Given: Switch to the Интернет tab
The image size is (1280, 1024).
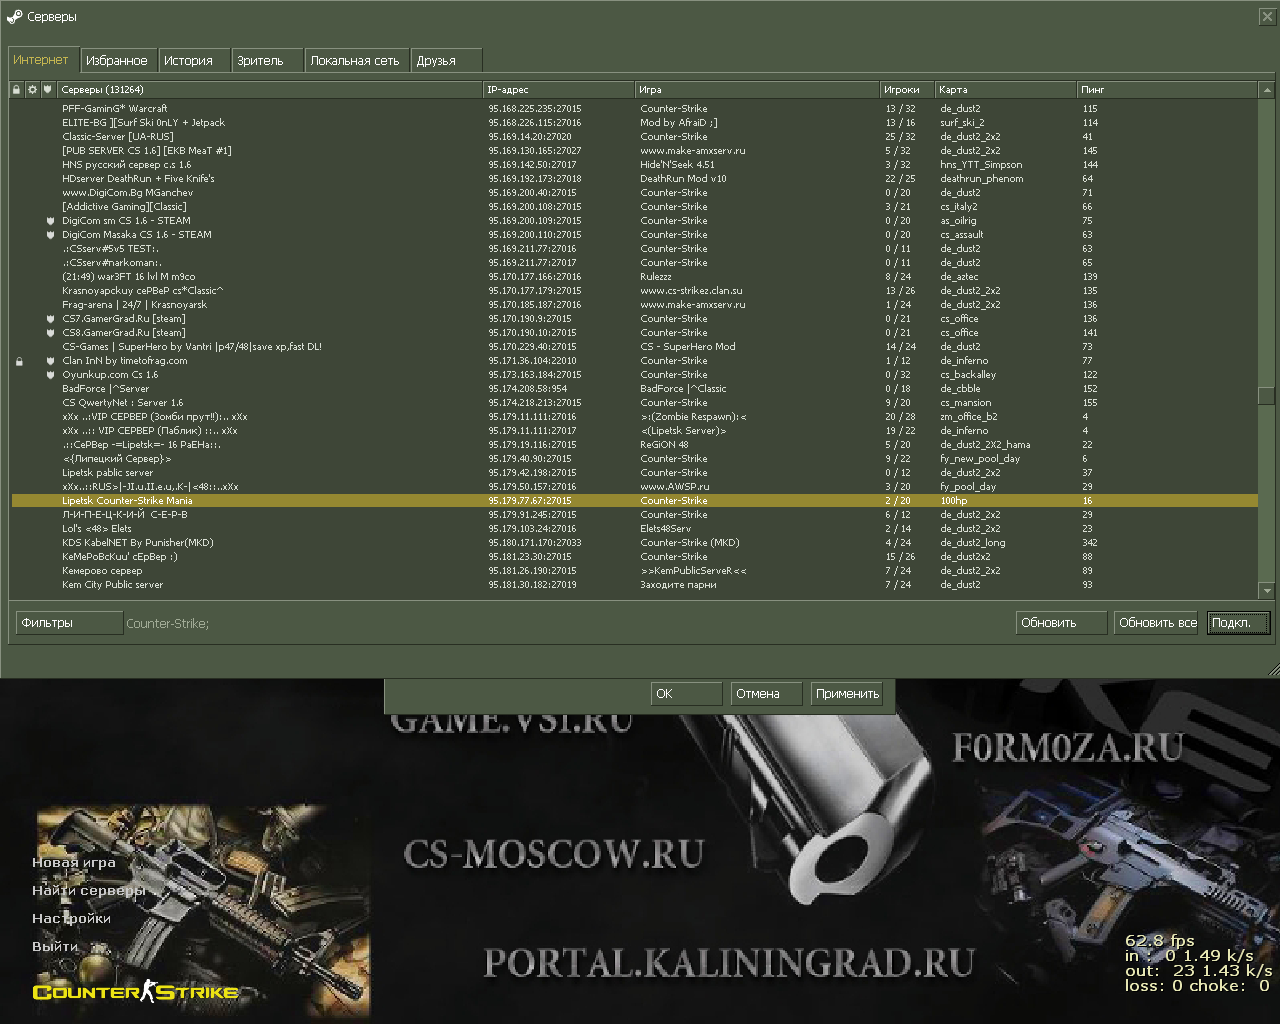Looking at the screenshot, I should [41, 60].
